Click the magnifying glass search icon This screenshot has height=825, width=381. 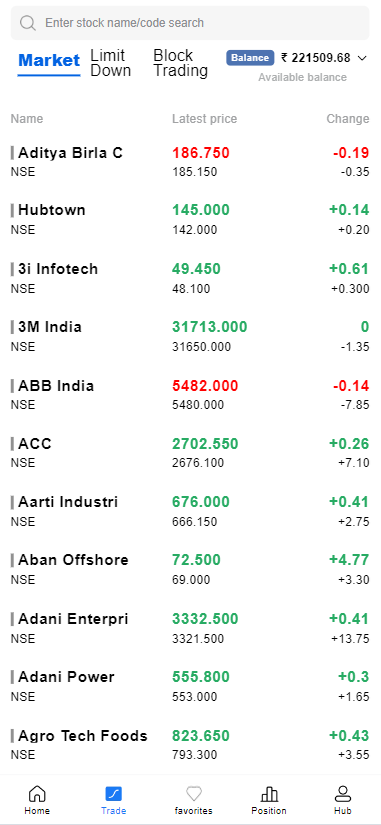27,23
